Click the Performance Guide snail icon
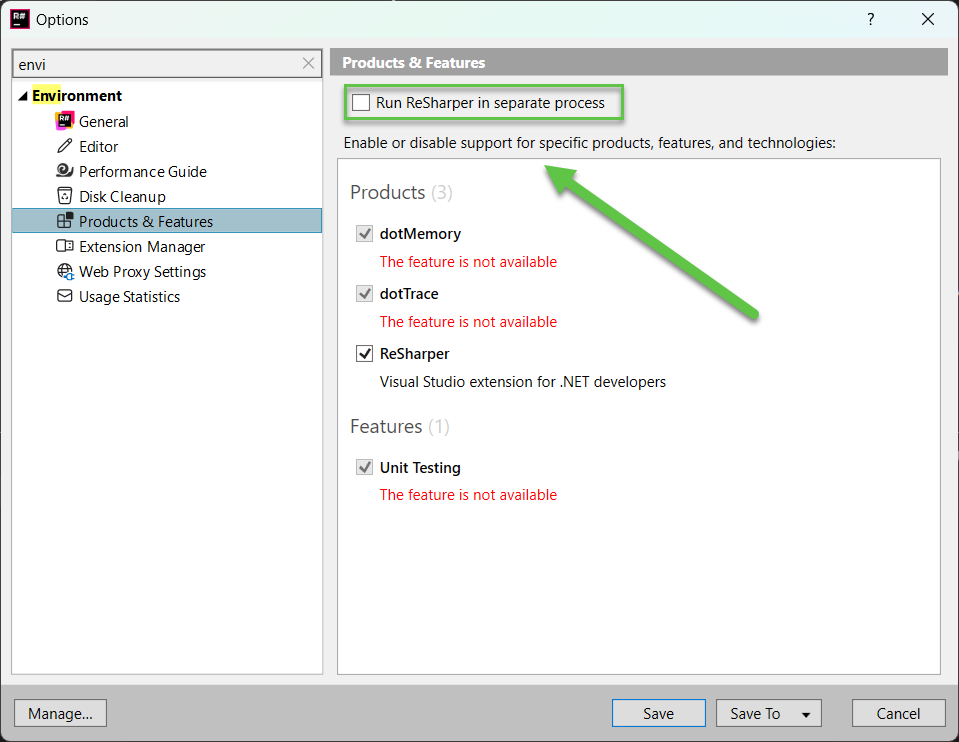This screenshot has height=742, width=959. (65, 171)
